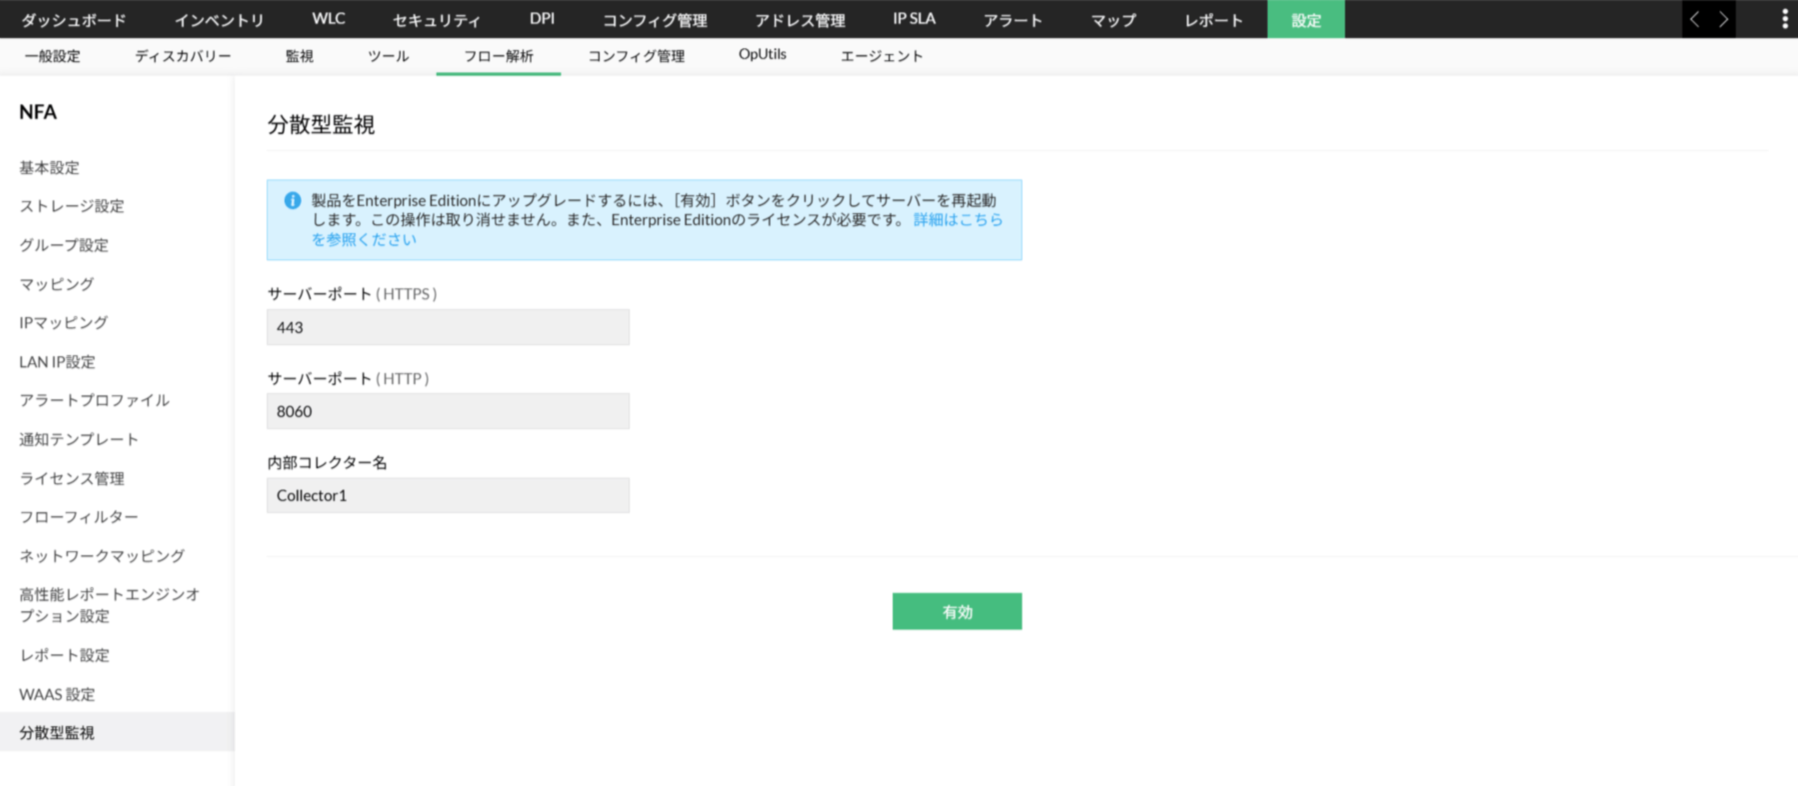Select ライセンス管理 in the sidebar
The image size is (1798, 786).
coord(72,478)
